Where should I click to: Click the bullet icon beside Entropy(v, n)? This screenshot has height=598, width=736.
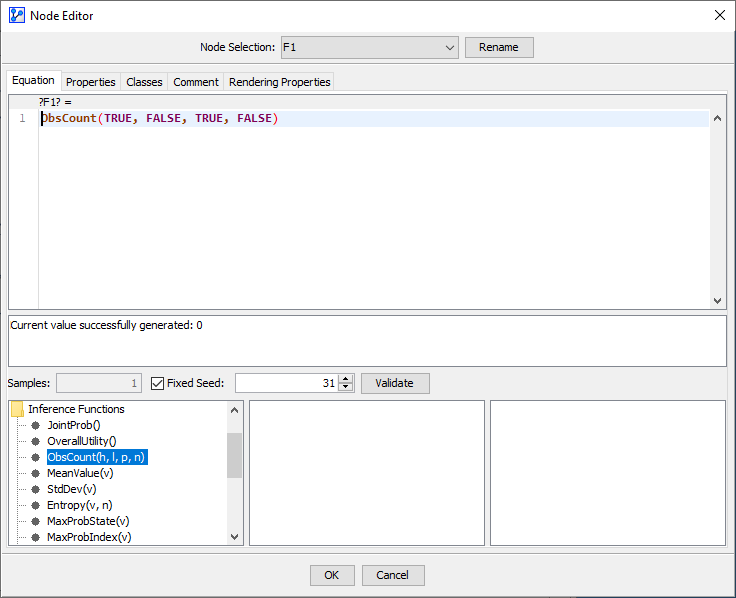tap(36, 505)
